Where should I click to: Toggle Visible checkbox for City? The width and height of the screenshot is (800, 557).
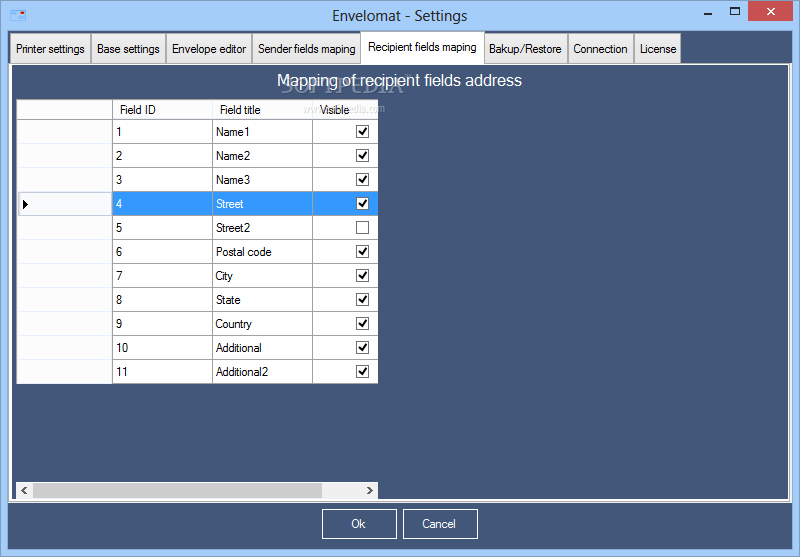[x=362, y=275]
